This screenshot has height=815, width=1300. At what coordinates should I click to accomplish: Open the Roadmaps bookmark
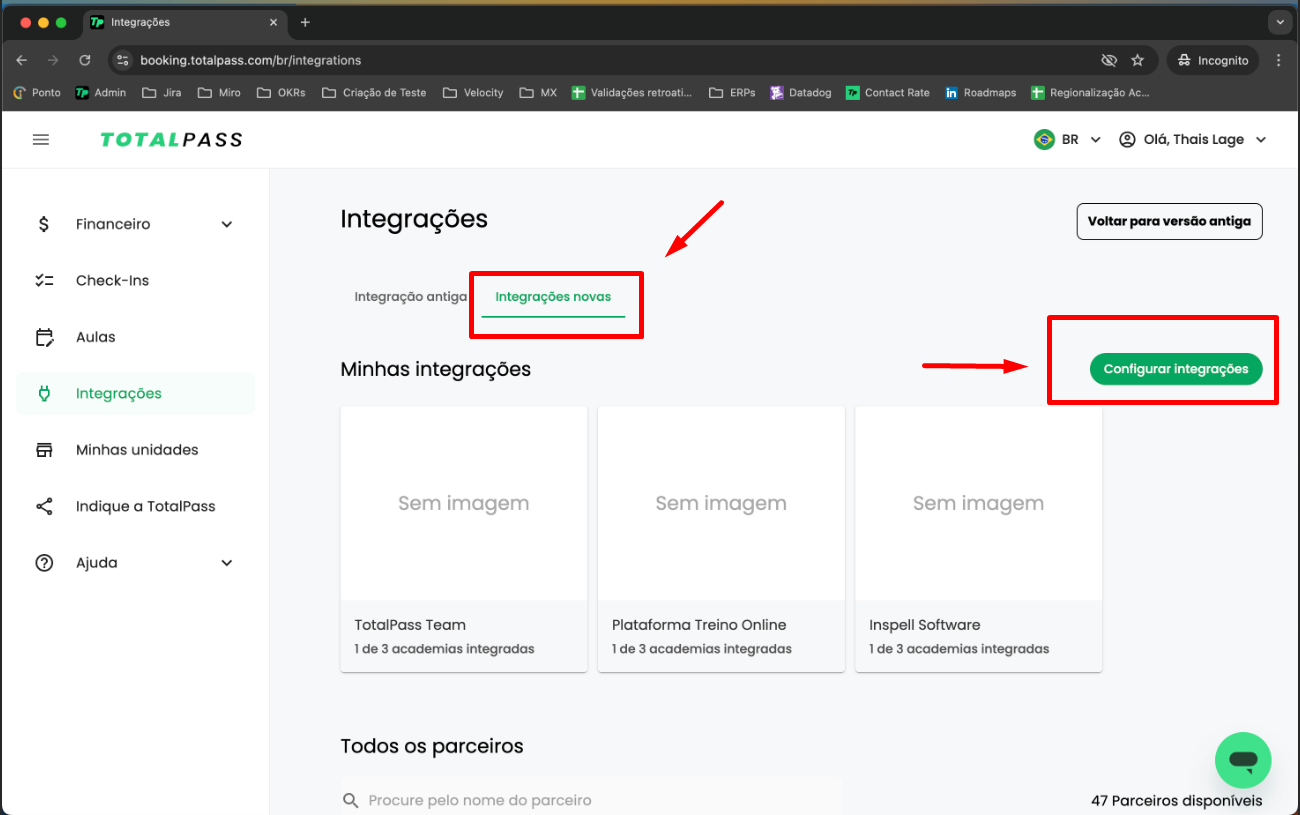980,93
